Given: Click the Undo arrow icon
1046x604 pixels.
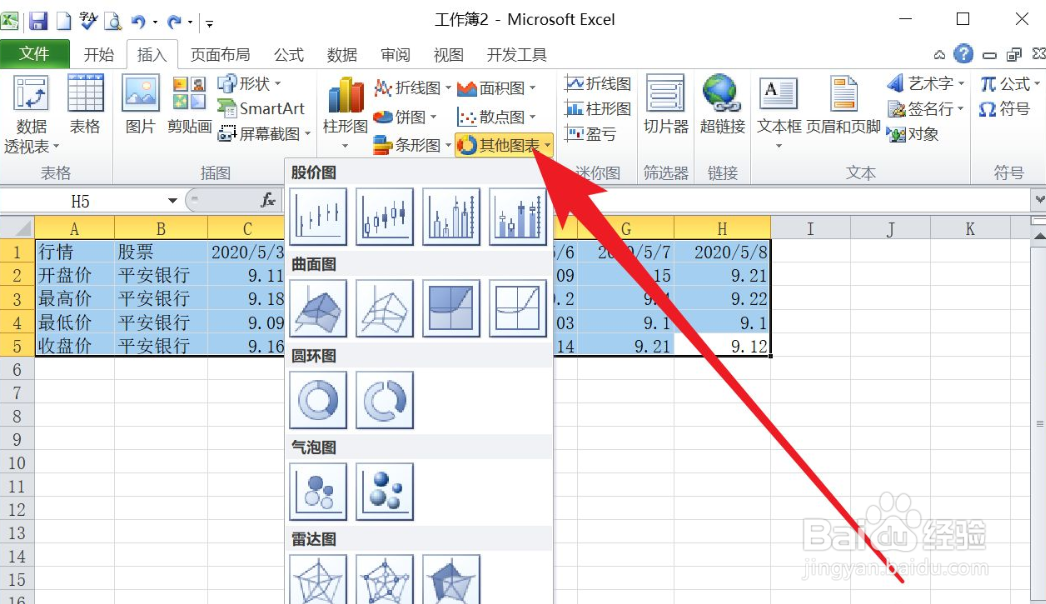Looking at the screenshot, I should pos(138,21).
